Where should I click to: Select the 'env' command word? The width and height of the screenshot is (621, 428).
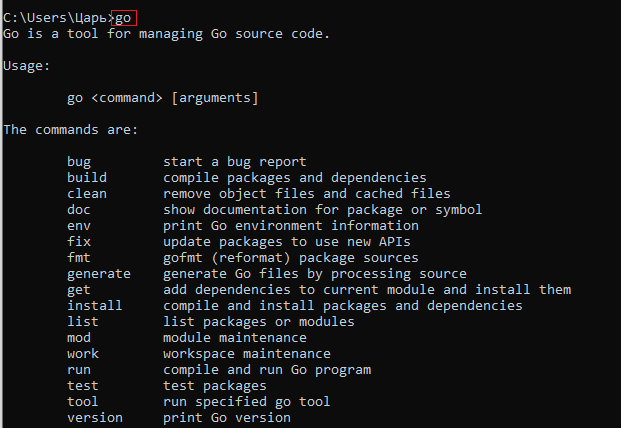[79, 226]
